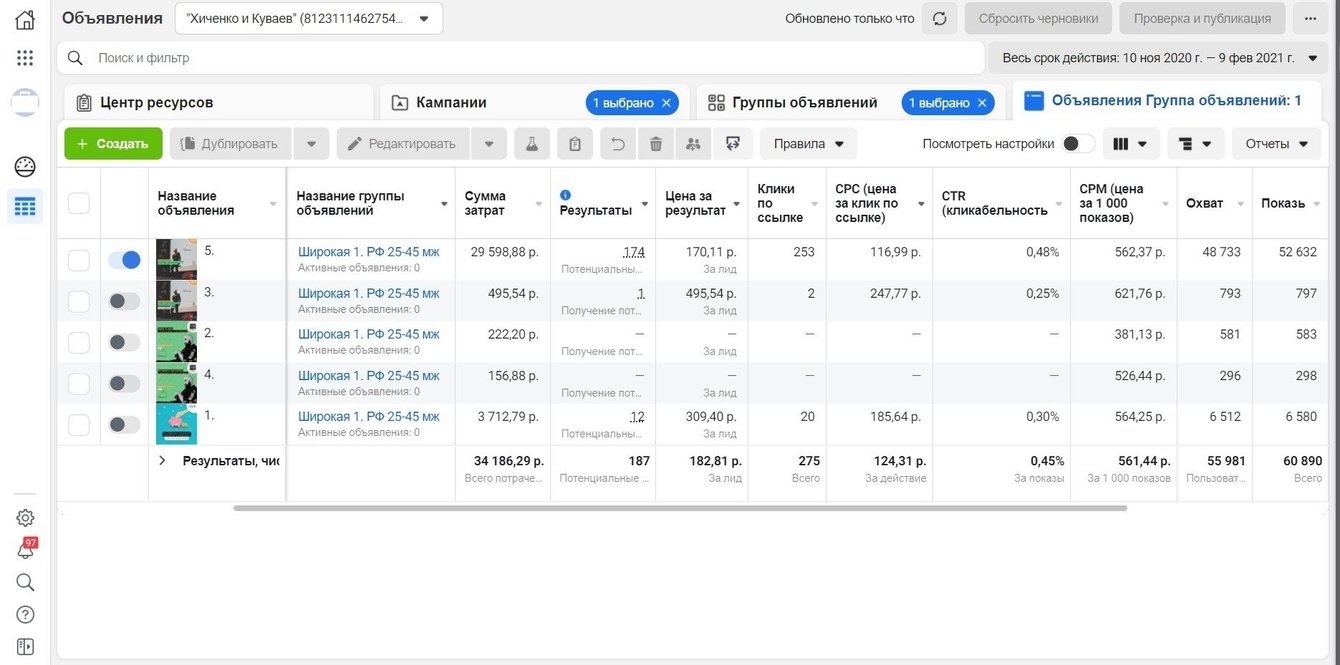Click the help question mark icon
The height and width of the screenshot is (665, 1340).
tap(25, 614)
